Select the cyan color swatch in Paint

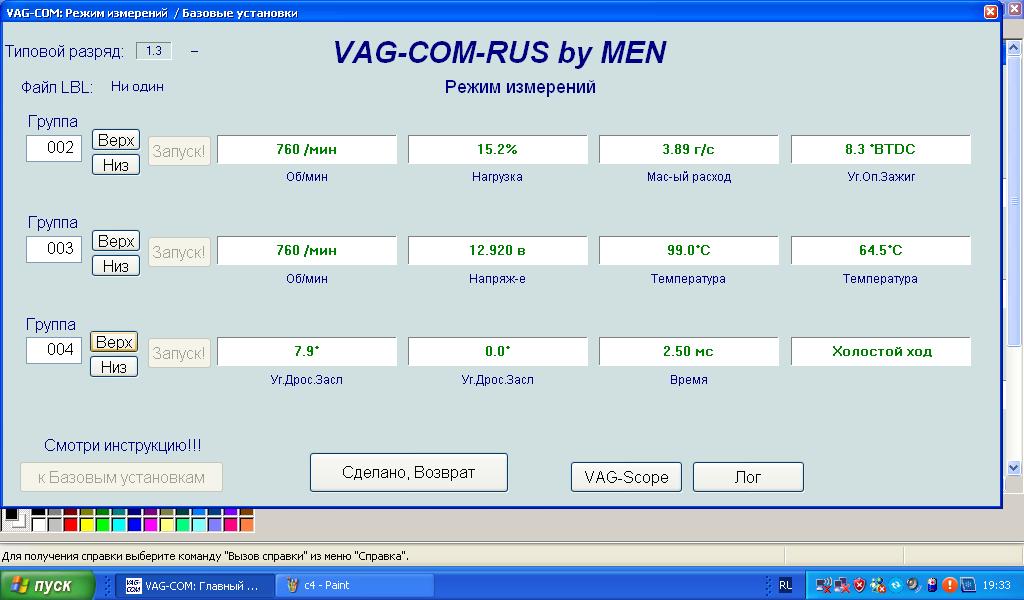pos(119,524)
